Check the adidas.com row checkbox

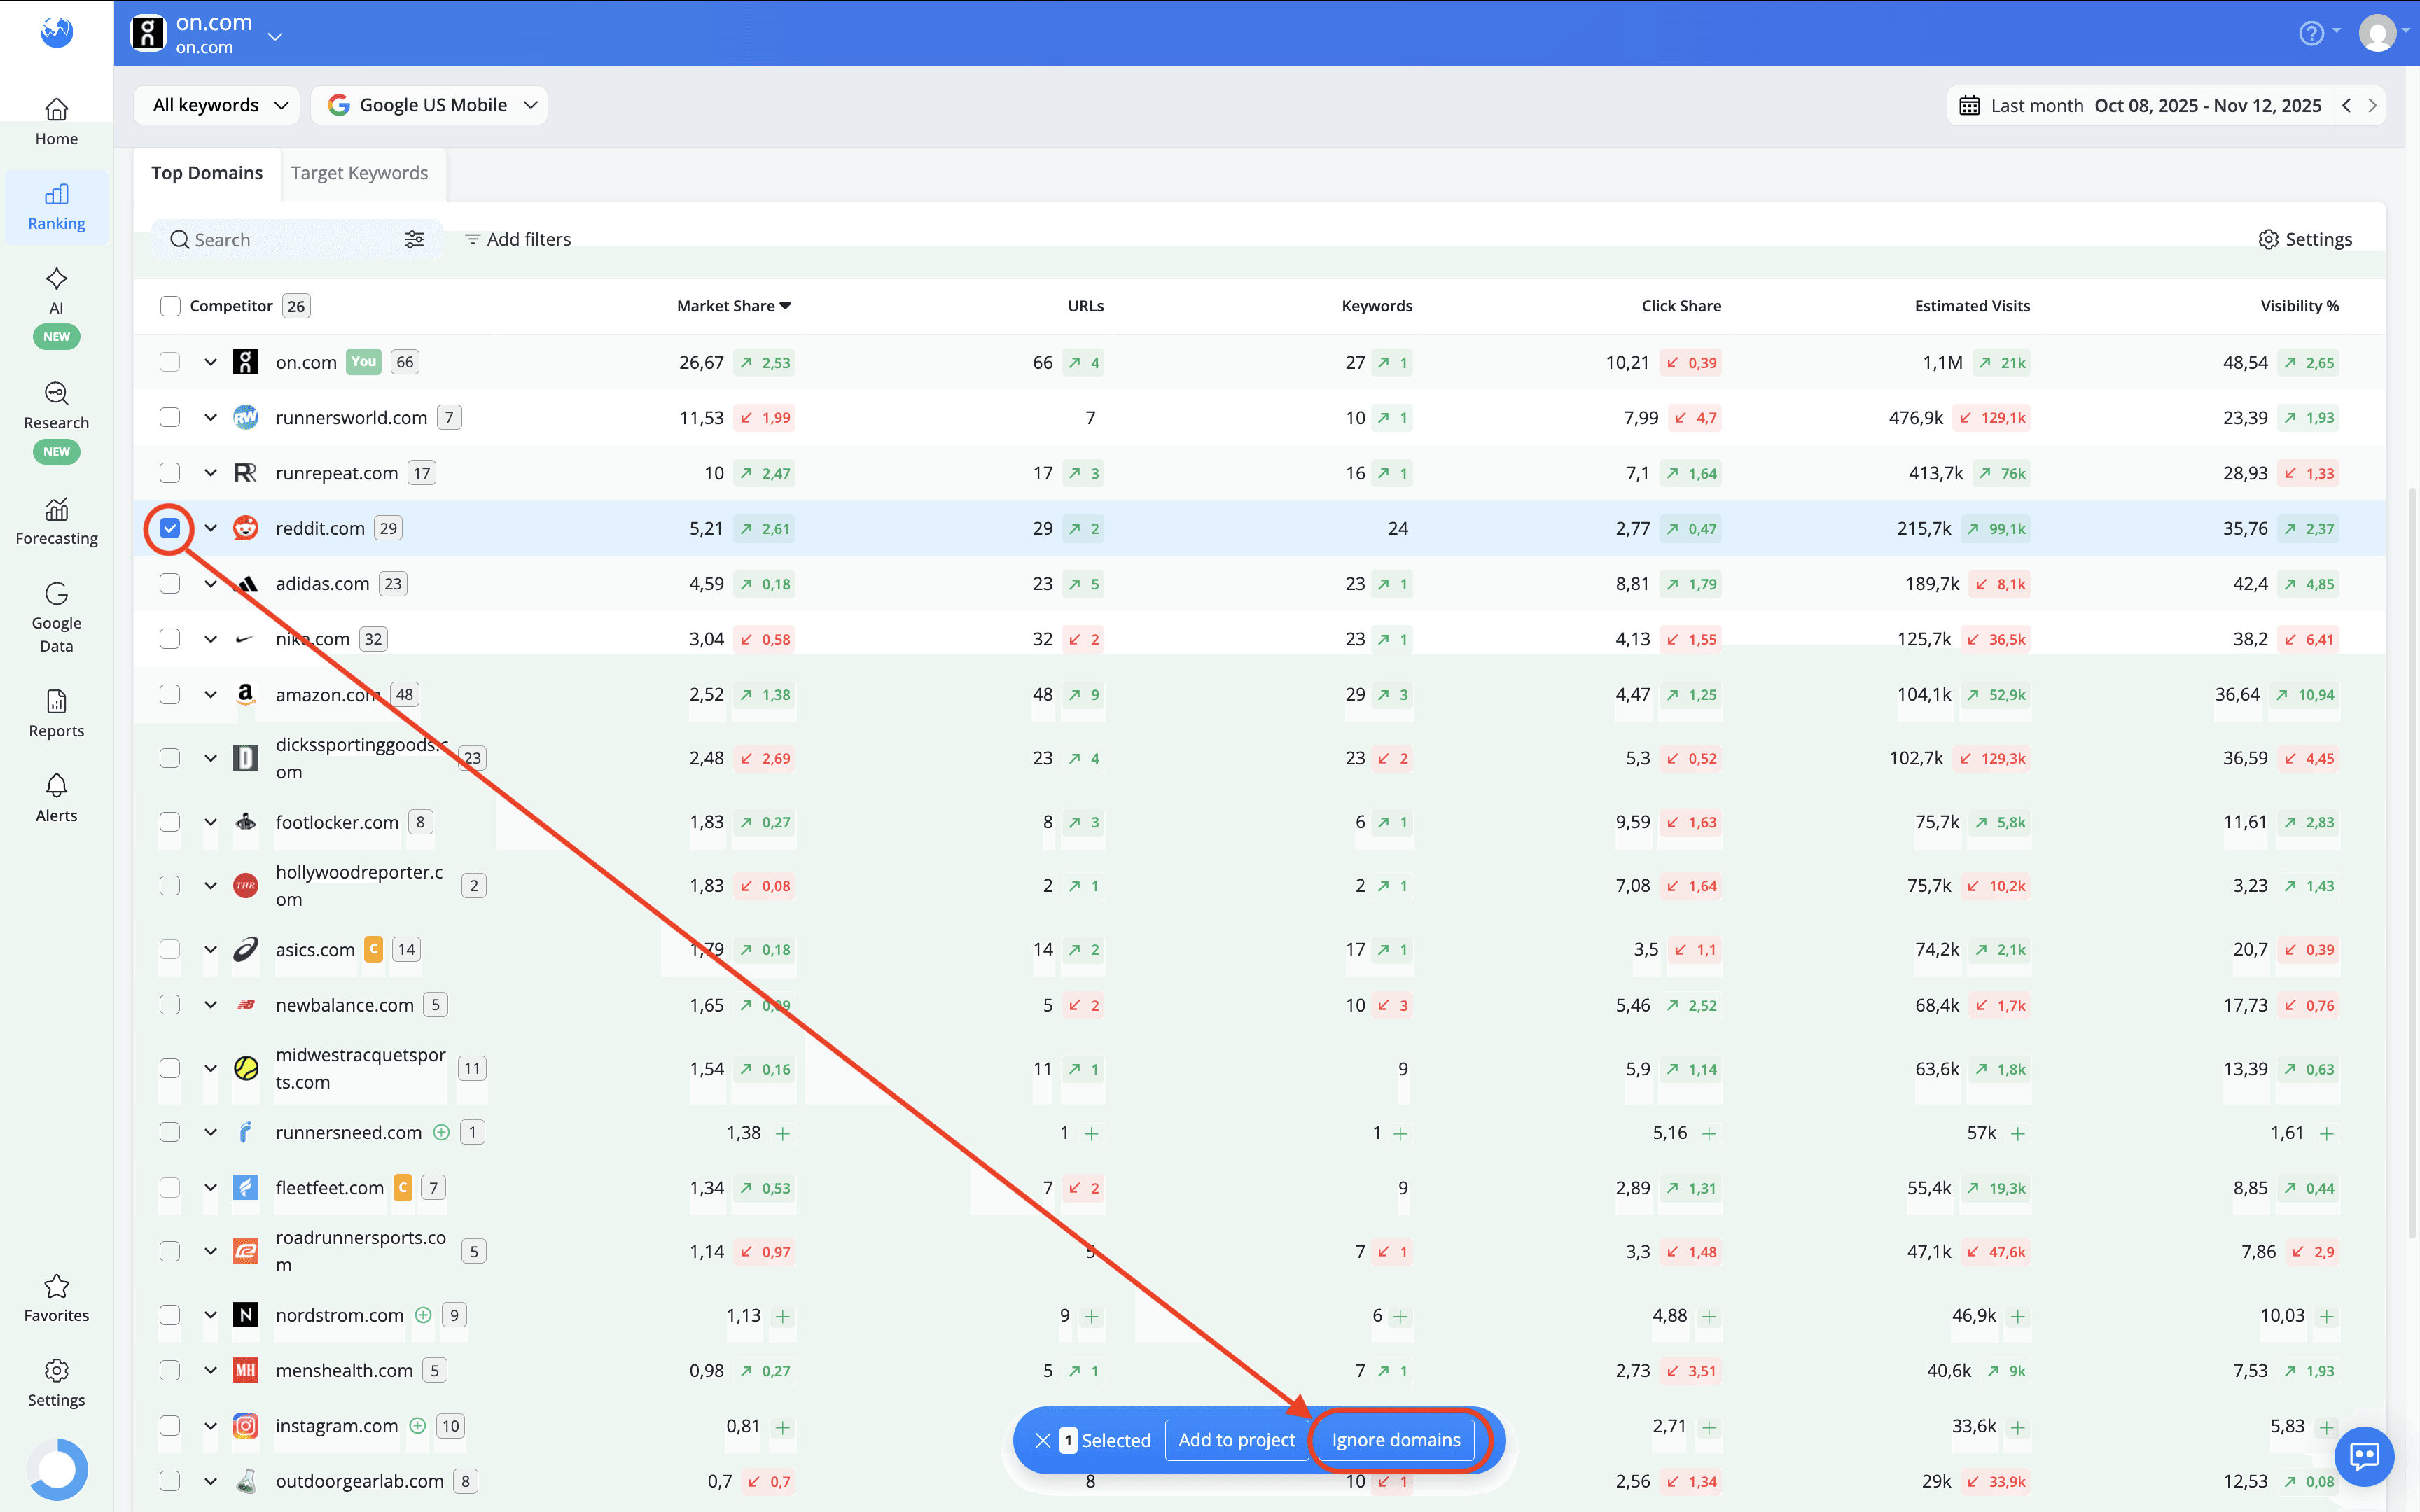pyautogui.click(x=170, y=583)
